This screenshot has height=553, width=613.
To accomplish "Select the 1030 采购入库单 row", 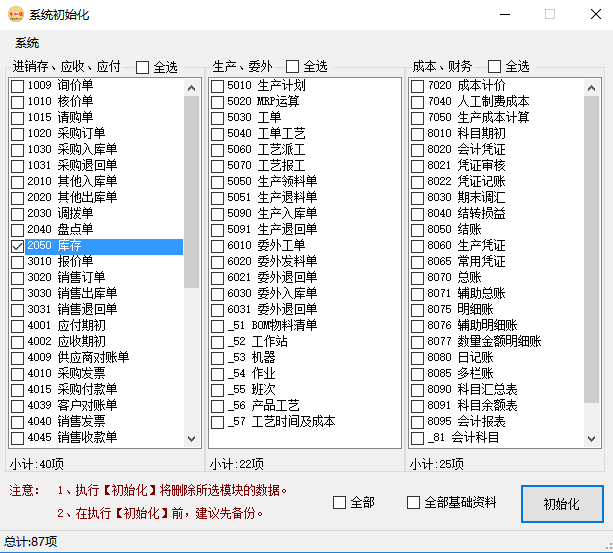I will (x=97, y=150).
